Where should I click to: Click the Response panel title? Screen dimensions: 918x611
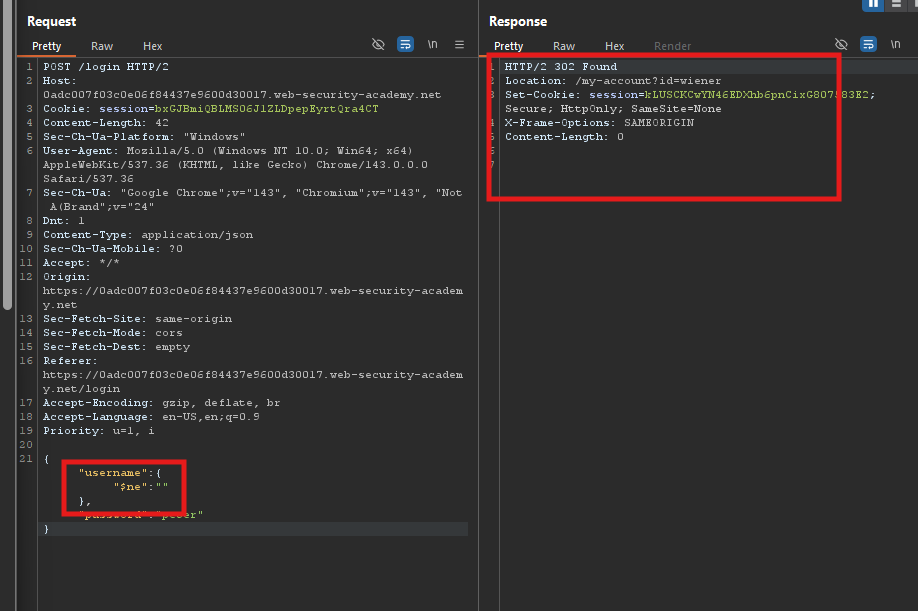(x=518, y=22)
